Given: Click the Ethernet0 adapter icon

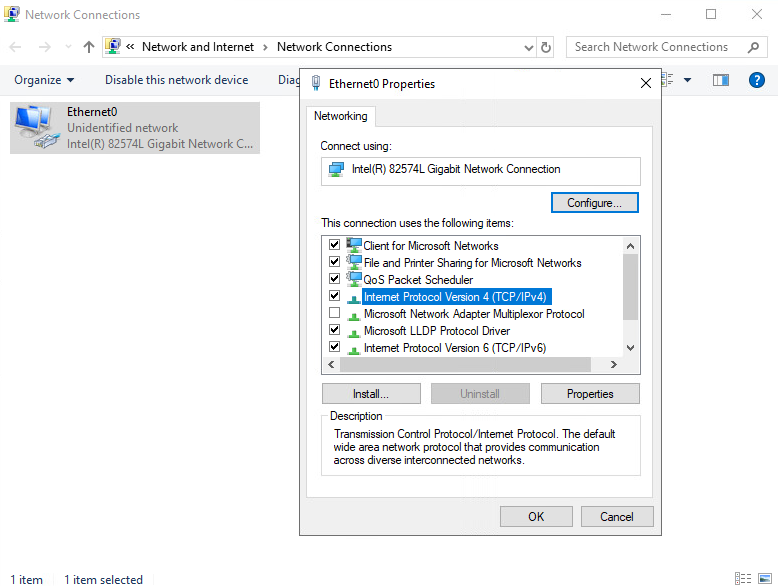Looking at the screenshot, I should [x=37, y=127].
